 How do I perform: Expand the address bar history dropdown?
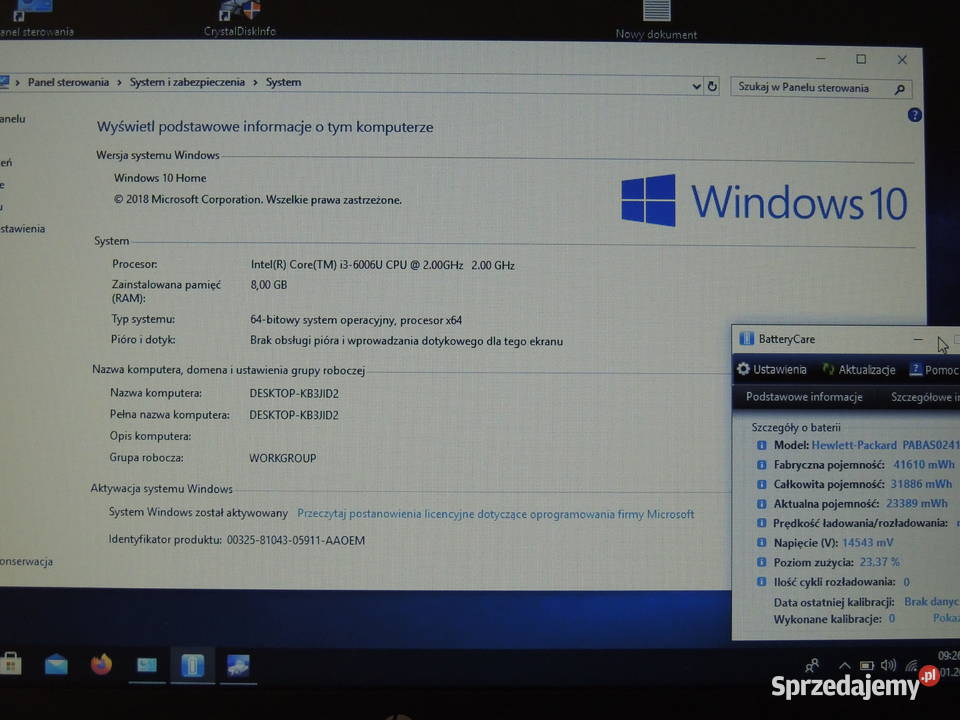pyautogui.click(x=696, y=86)
